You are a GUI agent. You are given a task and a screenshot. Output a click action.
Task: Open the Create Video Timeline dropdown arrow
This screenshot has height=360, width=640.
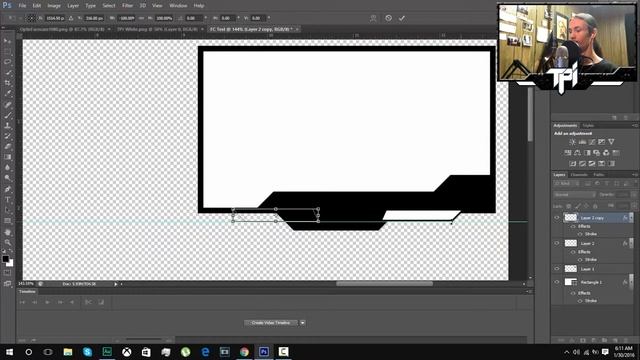[302, 323]
